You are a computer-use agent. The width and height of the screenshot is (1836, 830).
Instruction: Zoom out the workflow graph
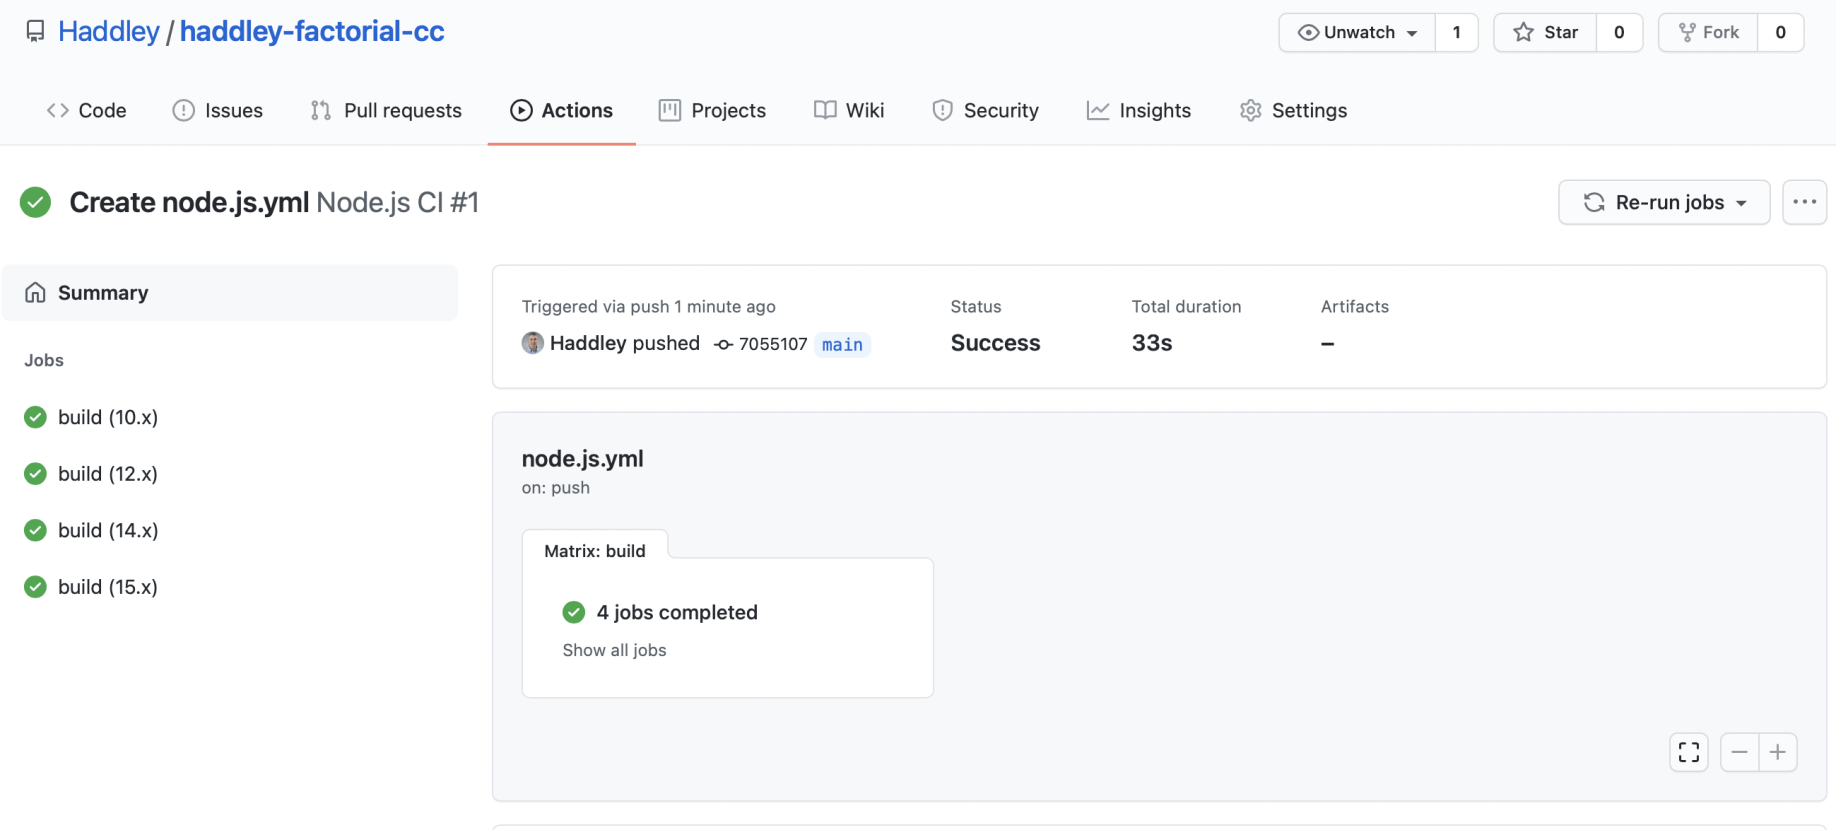coord(1739,752)
